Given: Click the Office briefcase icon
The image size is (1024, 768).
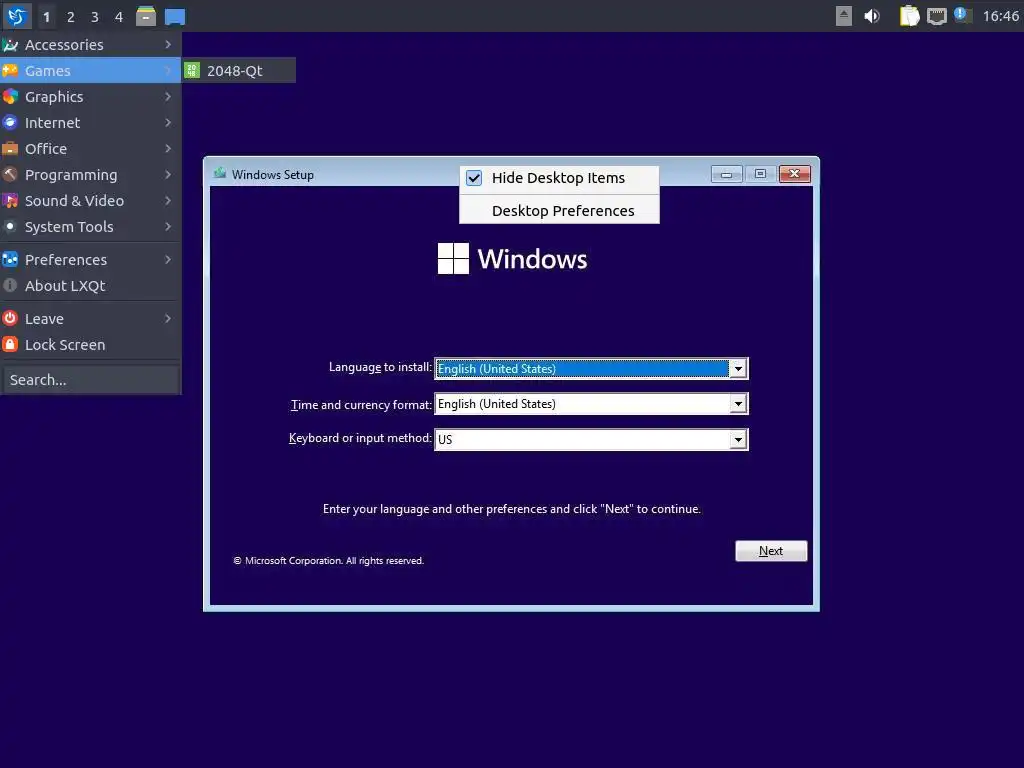Looking at the screenshot, I should pos(10,149).
